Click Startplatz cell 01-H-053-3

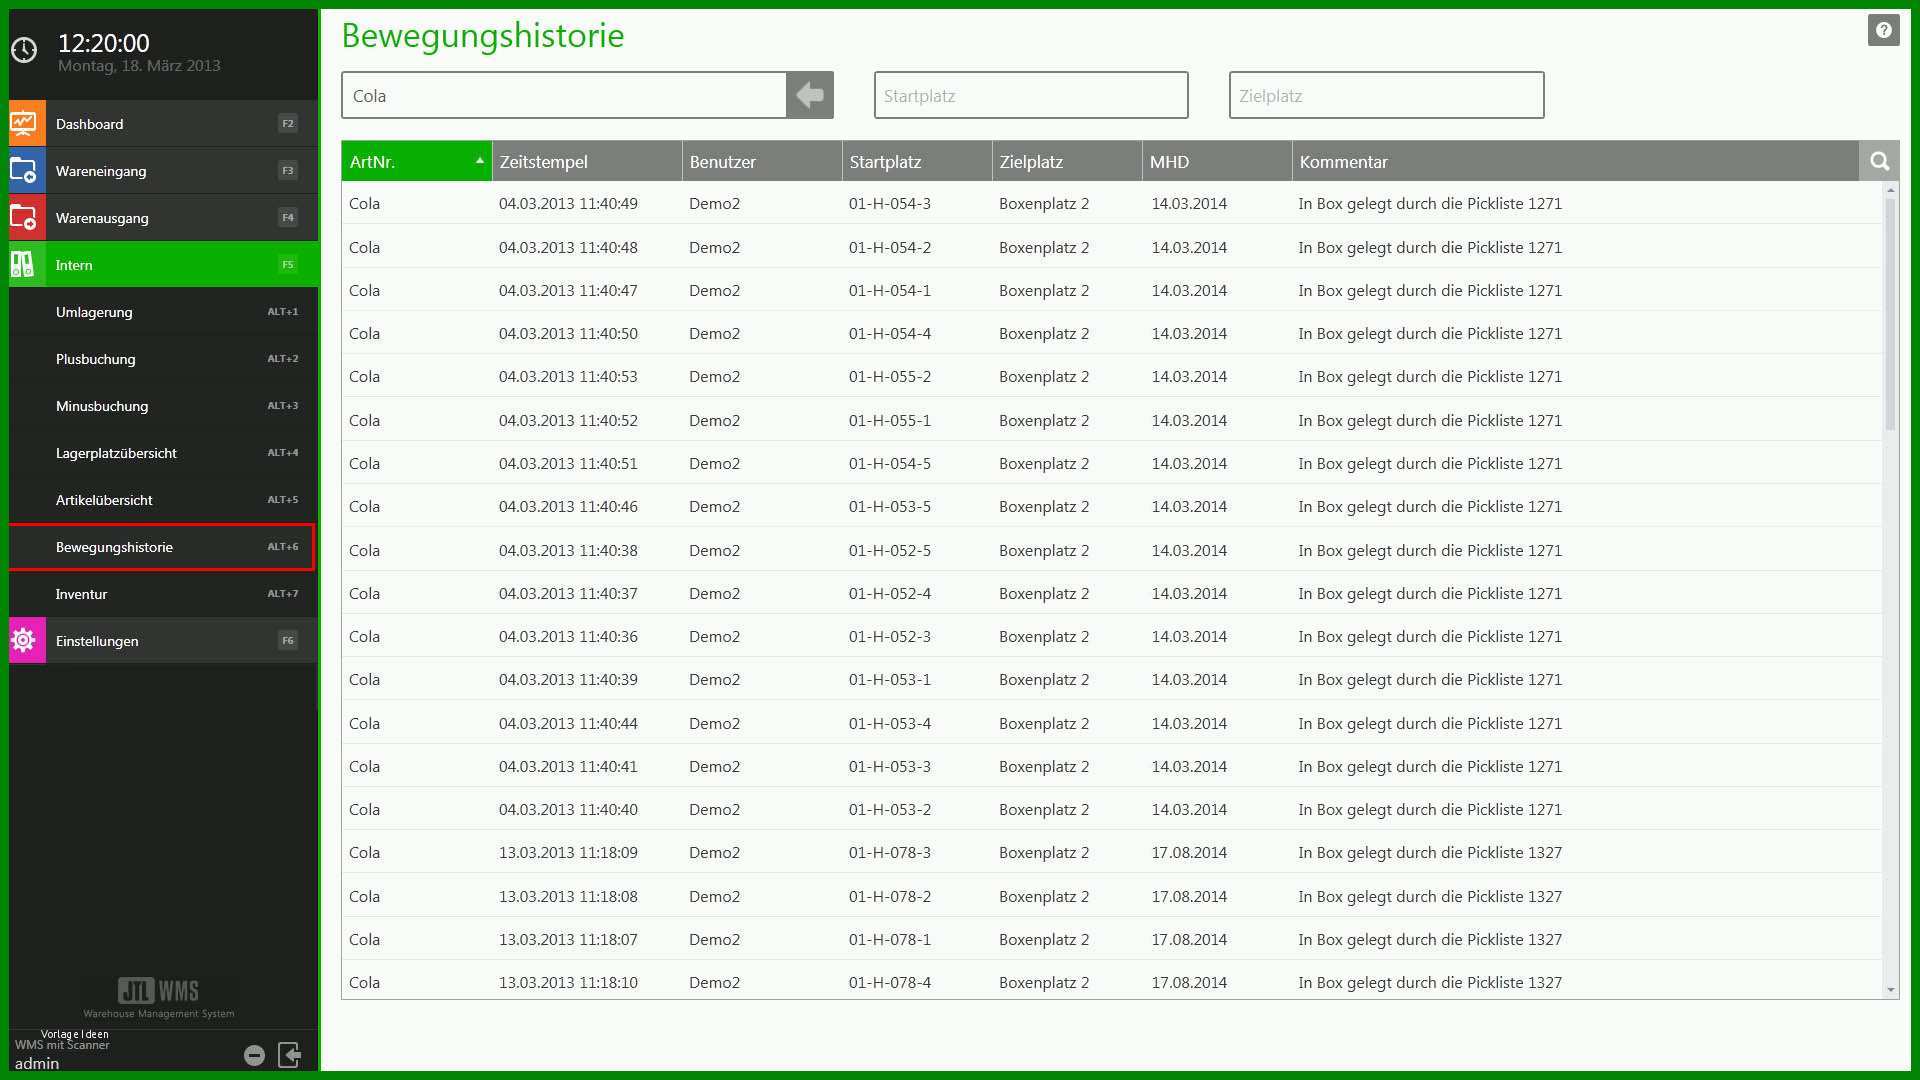[x=889, y=766]
